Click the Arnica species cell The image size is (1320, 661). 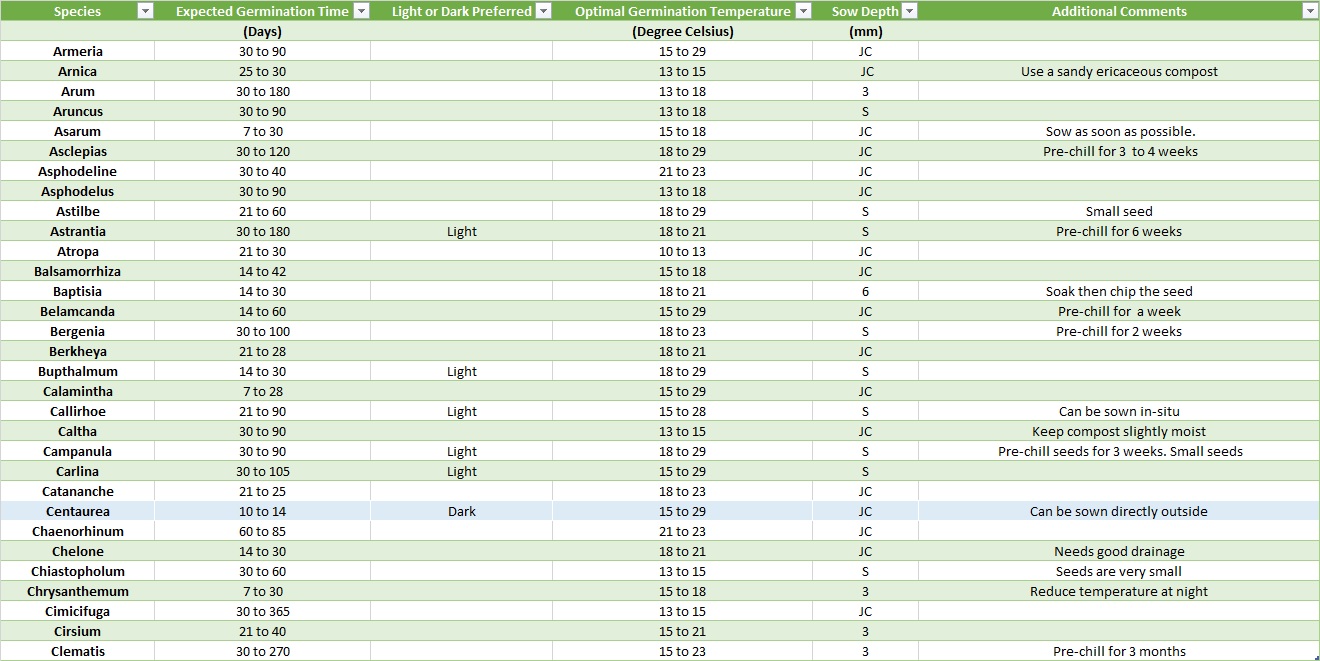[78, 71]
